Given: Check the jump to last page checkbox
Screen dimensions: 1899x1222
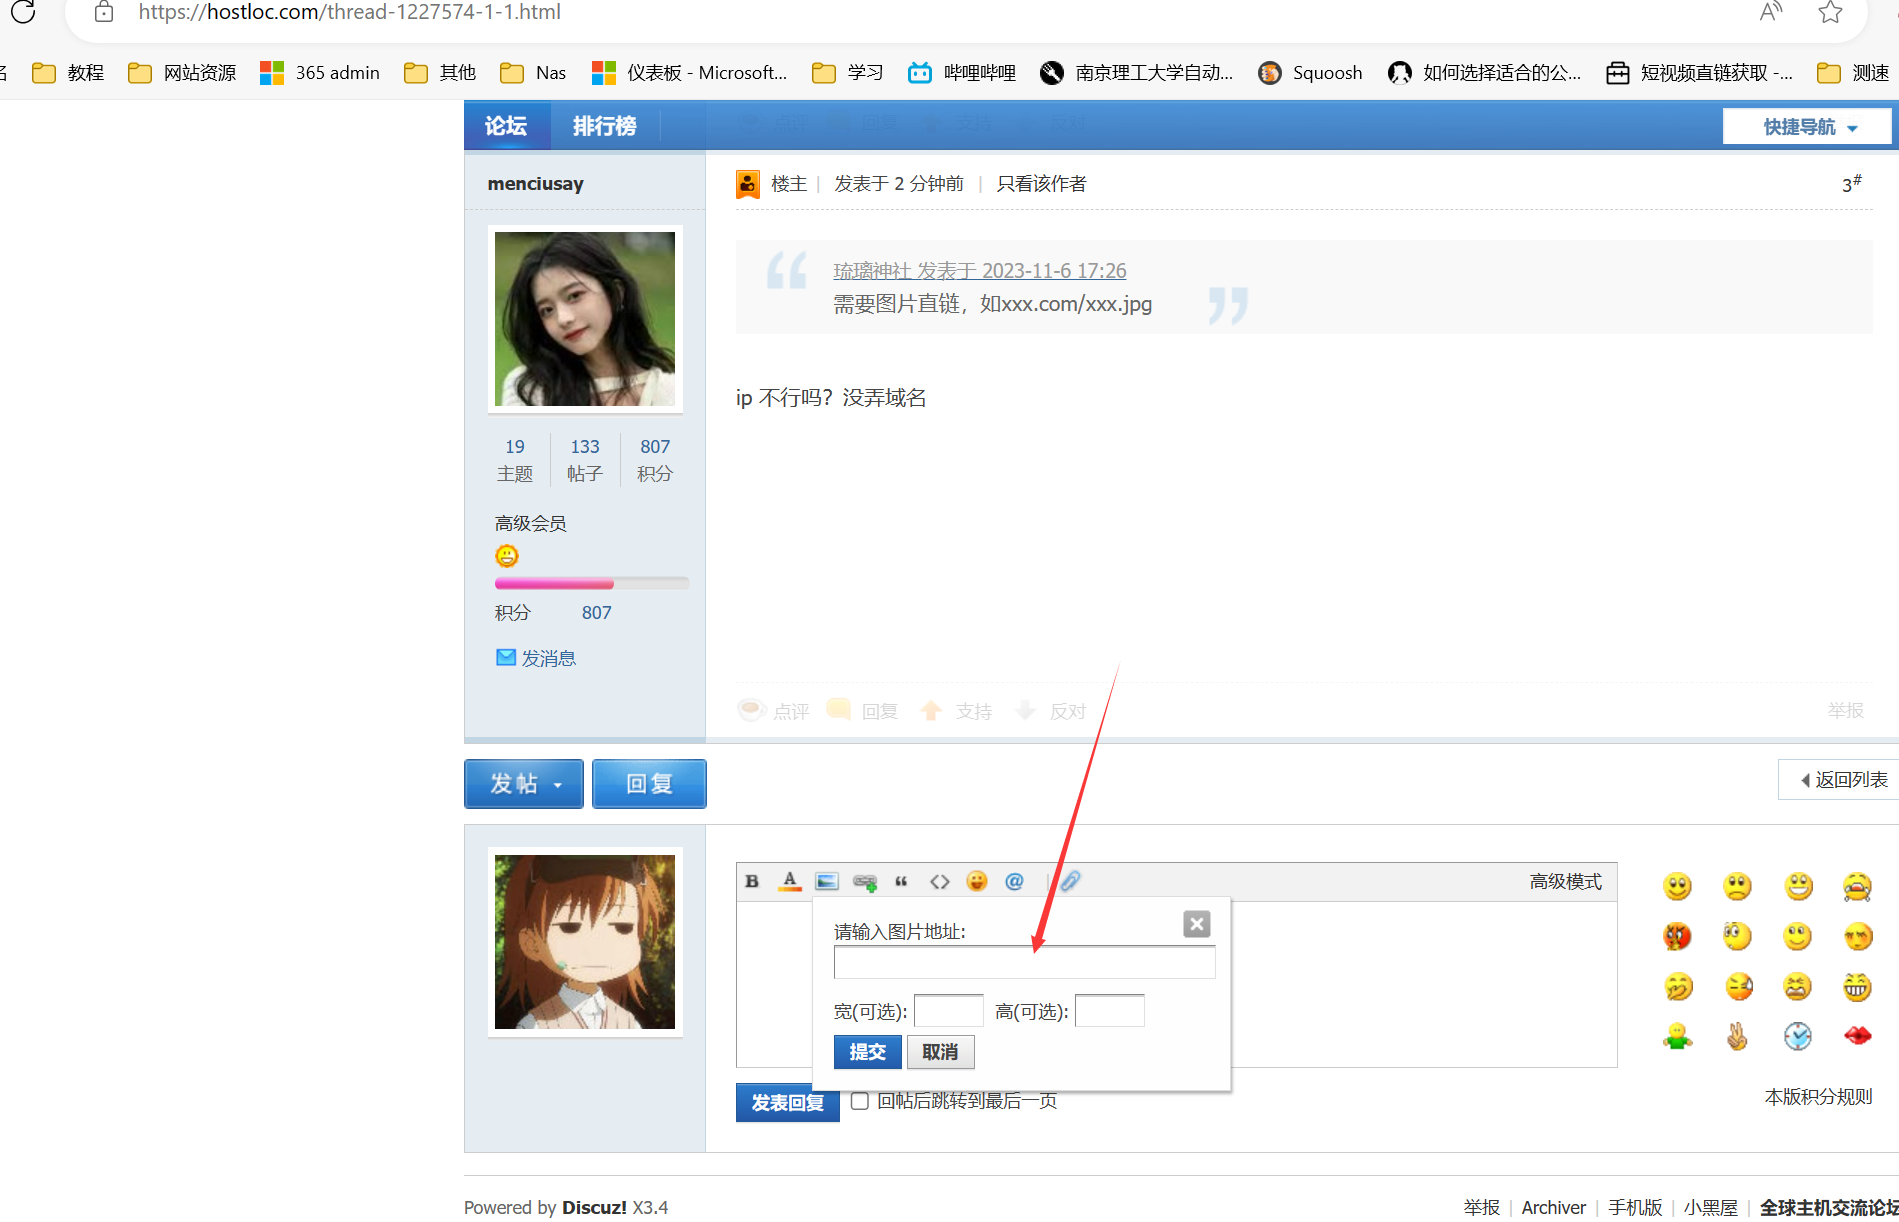Looking at the screenshot, I should (x=859, y=1101).
